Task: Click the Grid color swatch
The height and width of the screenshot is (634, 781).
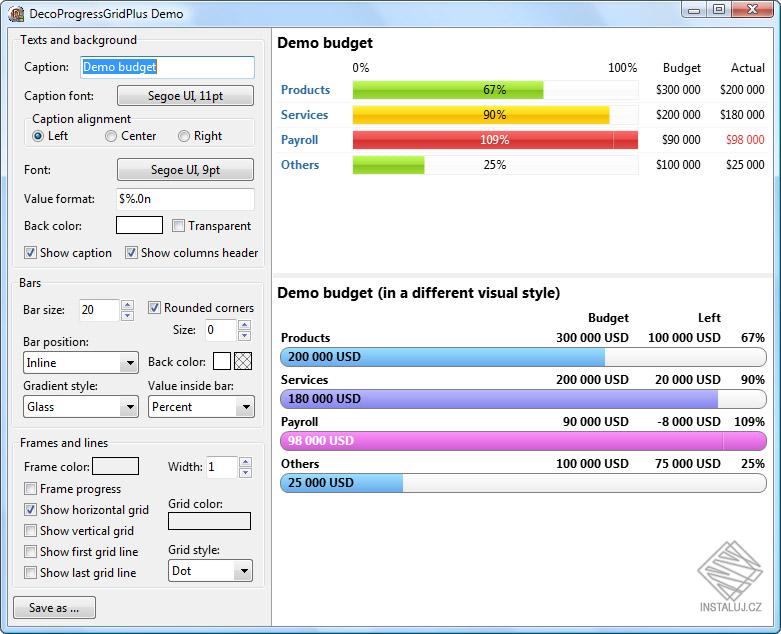Action: click(209, 521)
